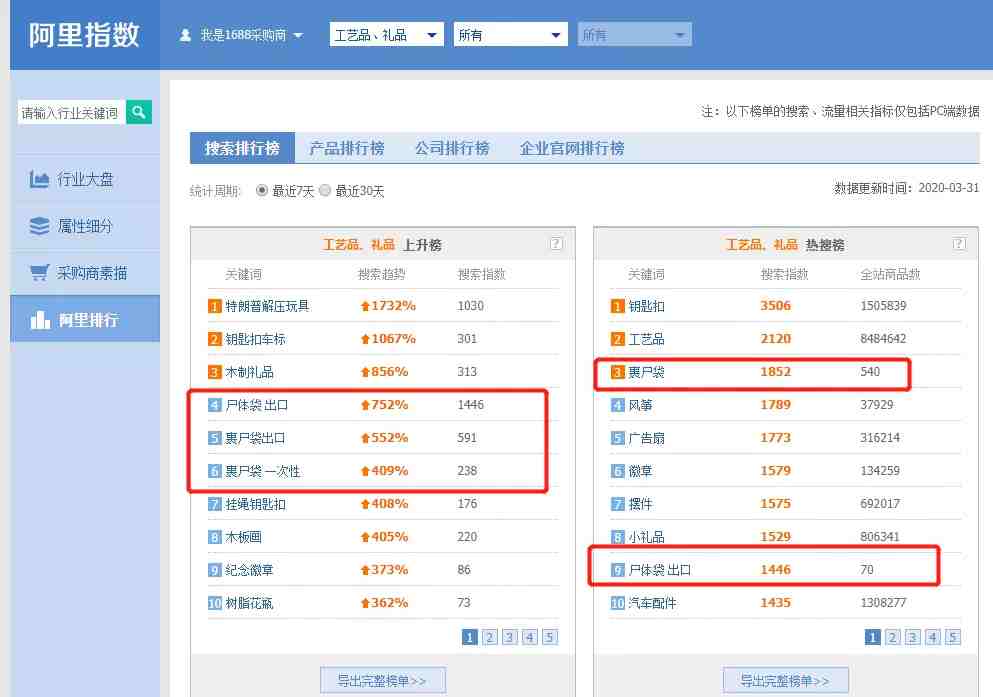Click rank badge 1 beside 特朗普解压玩具

click(x=215, y=306)
